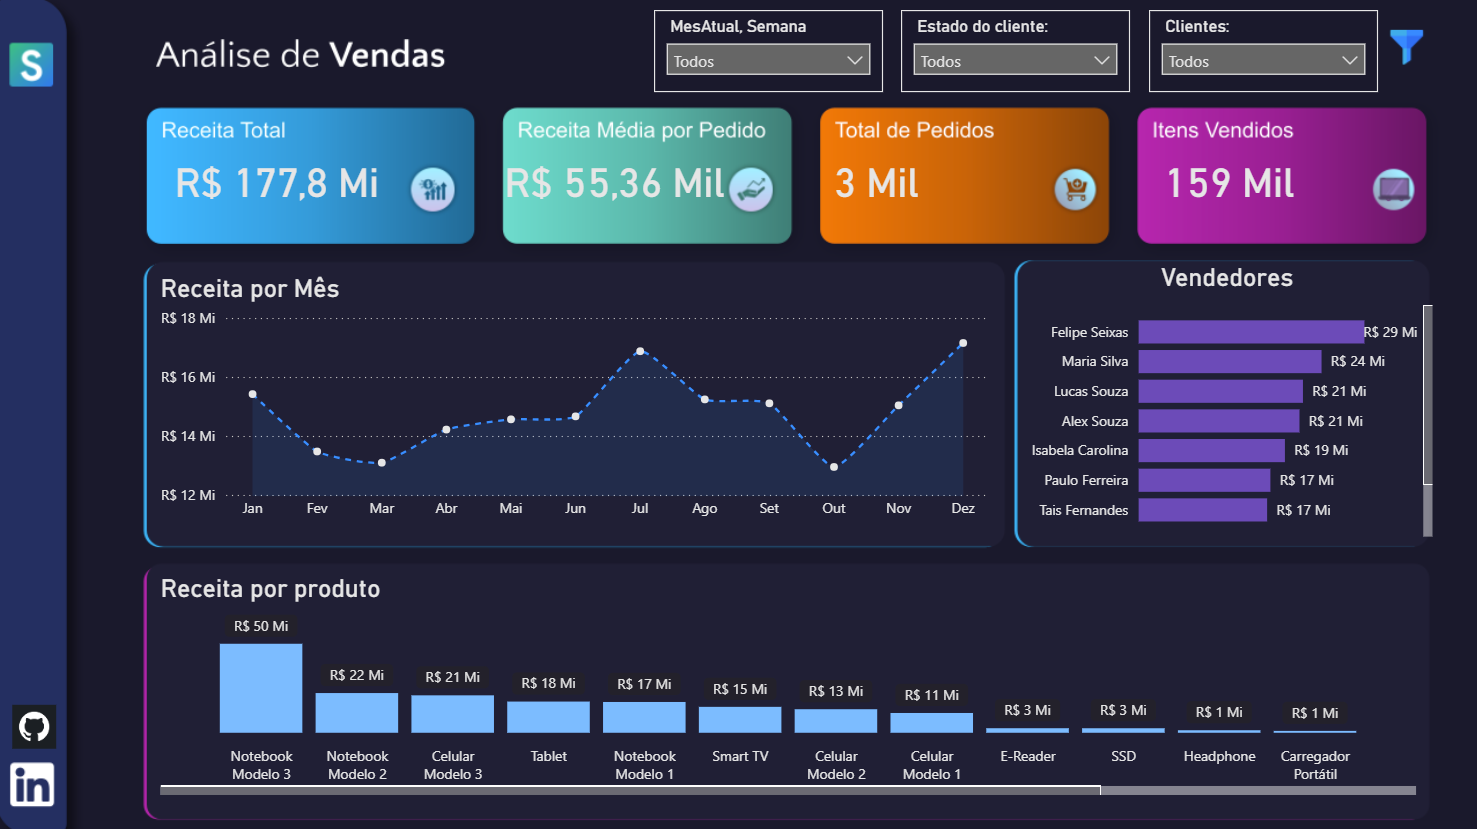Screen dimensions: 1477x829
Task: Open the Clientes filter dropdown
Action: 1262,59
